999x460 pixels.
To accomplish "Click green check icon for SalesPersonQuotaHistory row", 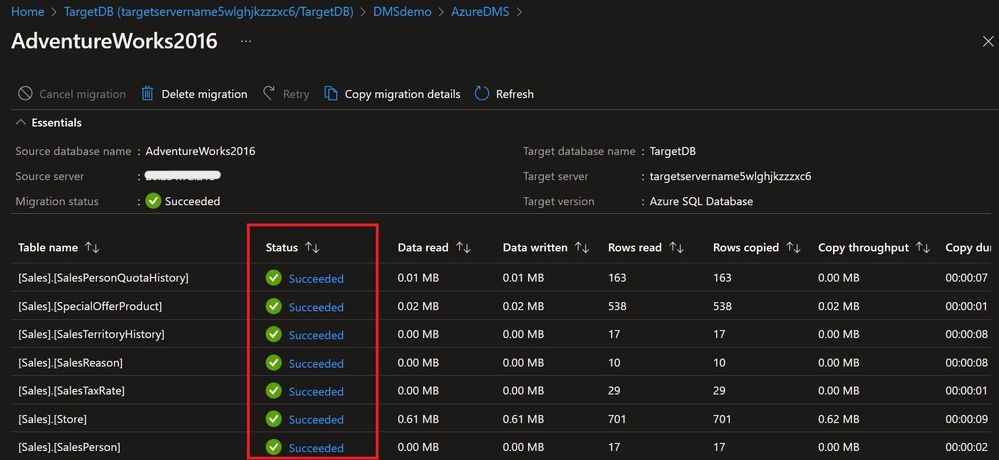I will click(273, 278).
